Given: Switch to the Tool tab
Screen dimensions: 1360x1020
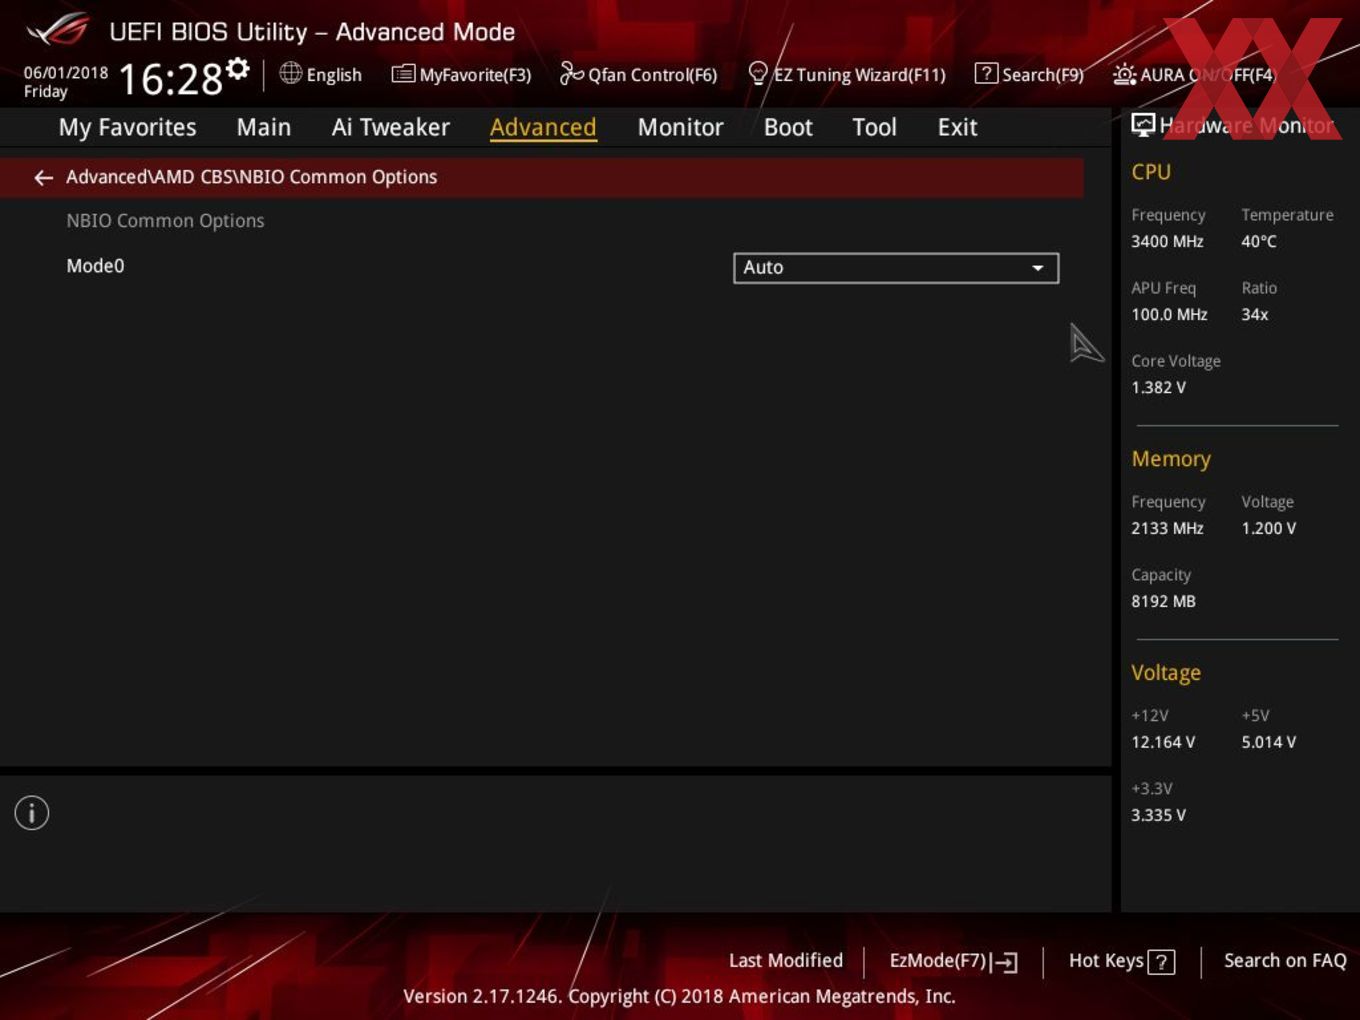Looking at the screenshot, I should (875, 128).
